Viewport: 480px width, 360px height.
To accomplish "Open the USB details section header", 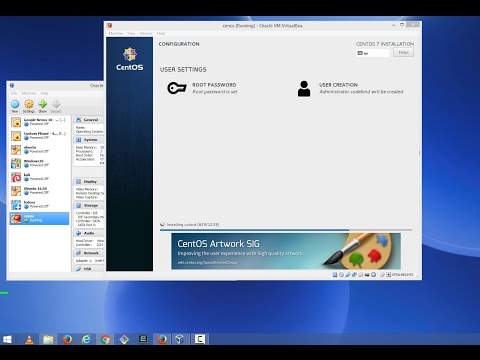I will [x=88, y=269].
